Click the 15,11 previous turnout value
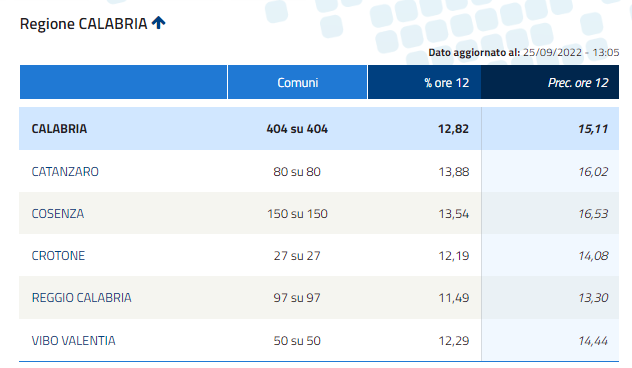The image size is (632, 368). (x=593, y=129)
